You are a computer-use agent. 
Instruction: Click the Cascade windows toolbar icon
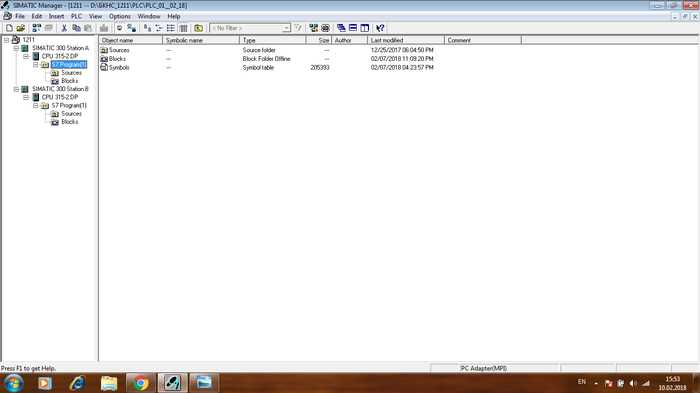tap(341, 28)
